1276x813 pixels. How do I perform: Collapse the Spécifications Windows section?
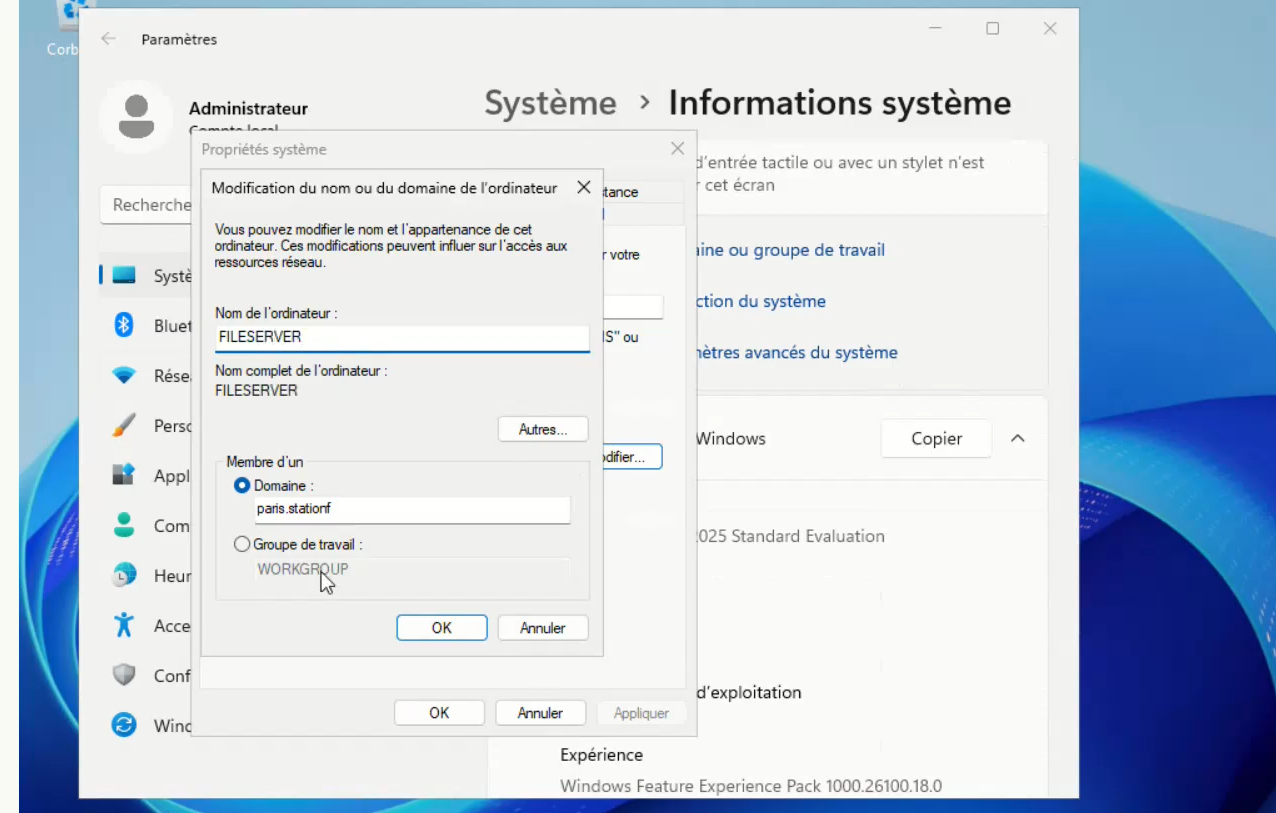(x=1017, y=438)
